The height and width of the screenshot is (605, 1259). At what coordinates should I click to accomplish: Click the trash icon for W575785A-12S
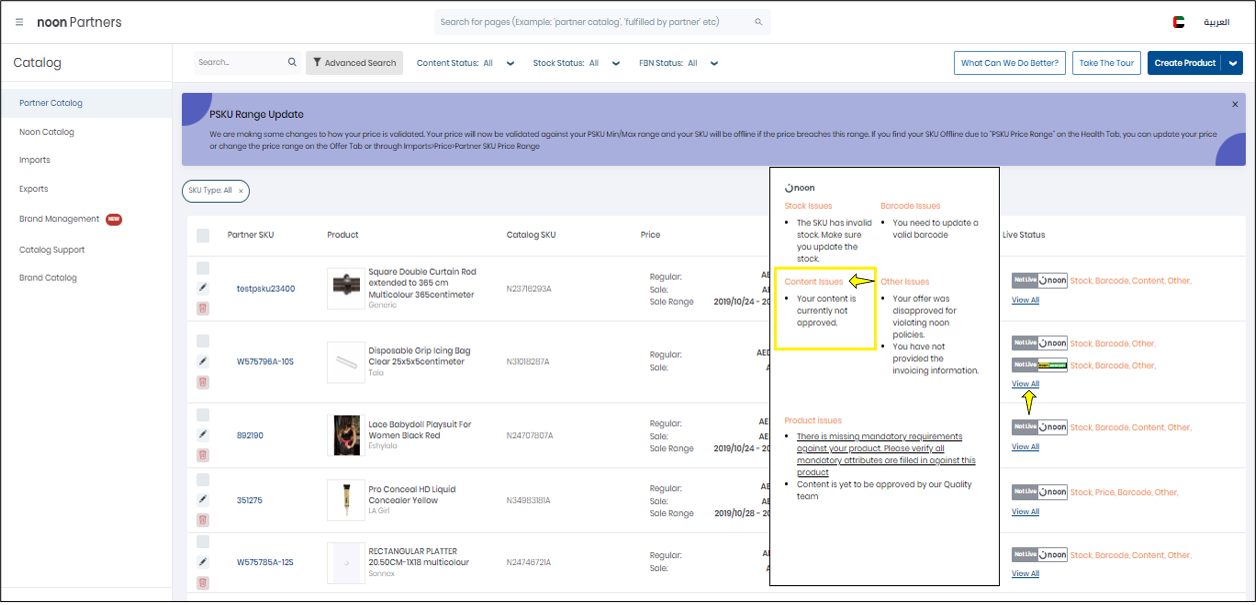click(x=203, y=581)
